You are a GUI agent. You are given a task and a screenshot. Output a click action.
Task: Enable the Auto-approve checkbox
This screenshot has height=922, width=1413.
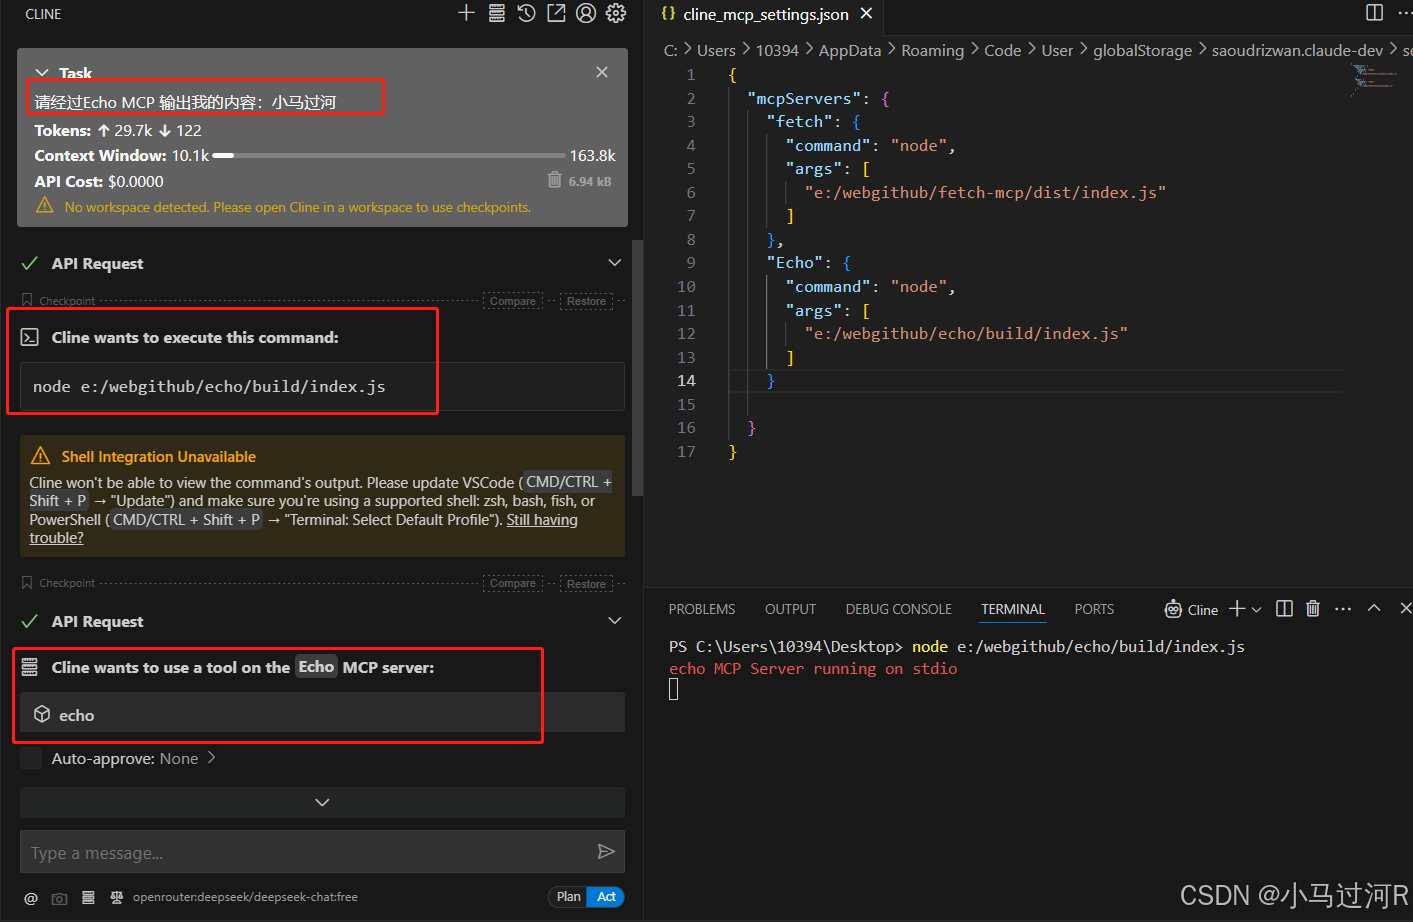click(x=31, y=758)
